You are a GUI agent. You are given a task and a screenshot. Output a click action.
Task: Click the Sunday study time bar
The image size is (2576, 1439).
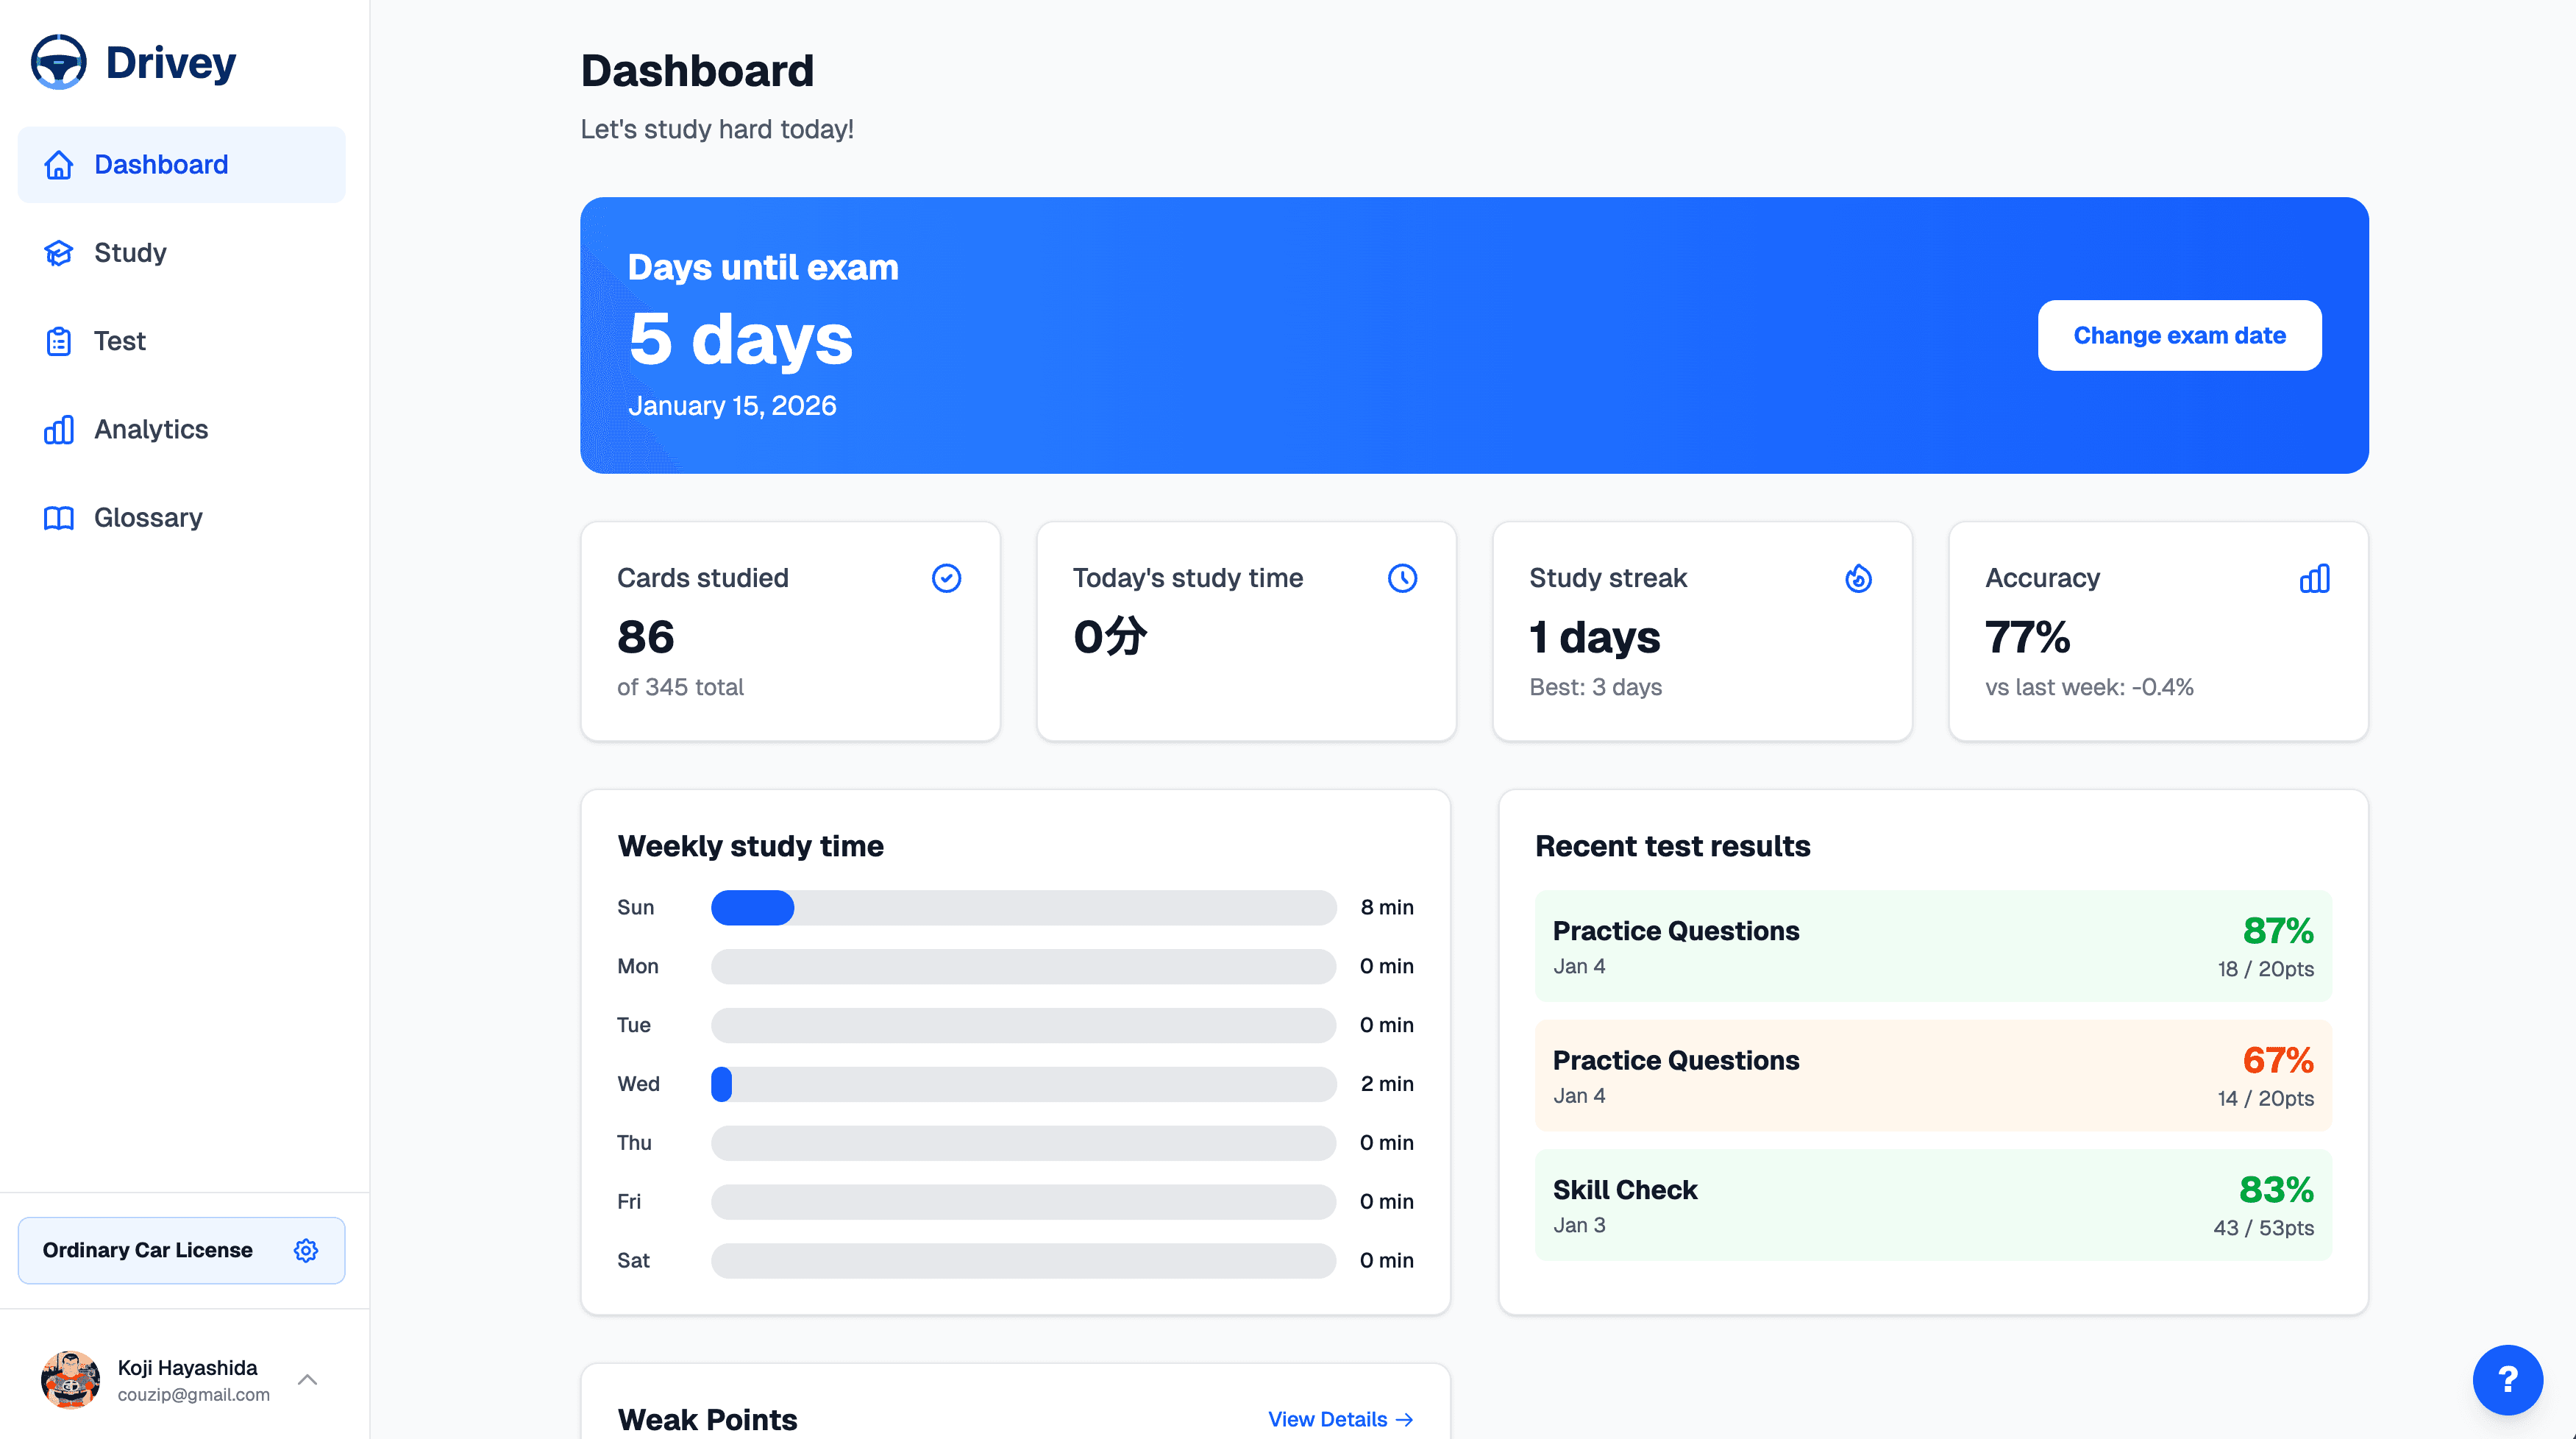coord(1023,908)
